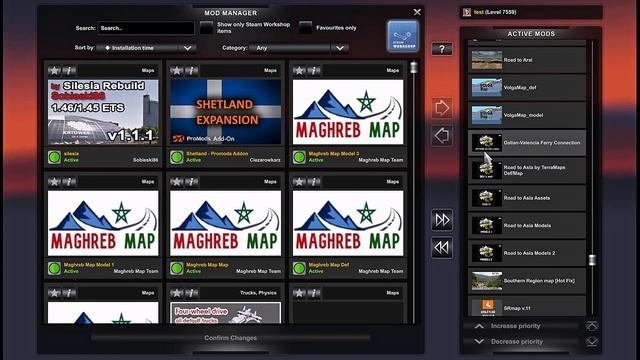Image resolution: width=640 pixels, height=360 pixels.
Task: Select Road to Asia Models 2 mod
Action: pos(527,253)
